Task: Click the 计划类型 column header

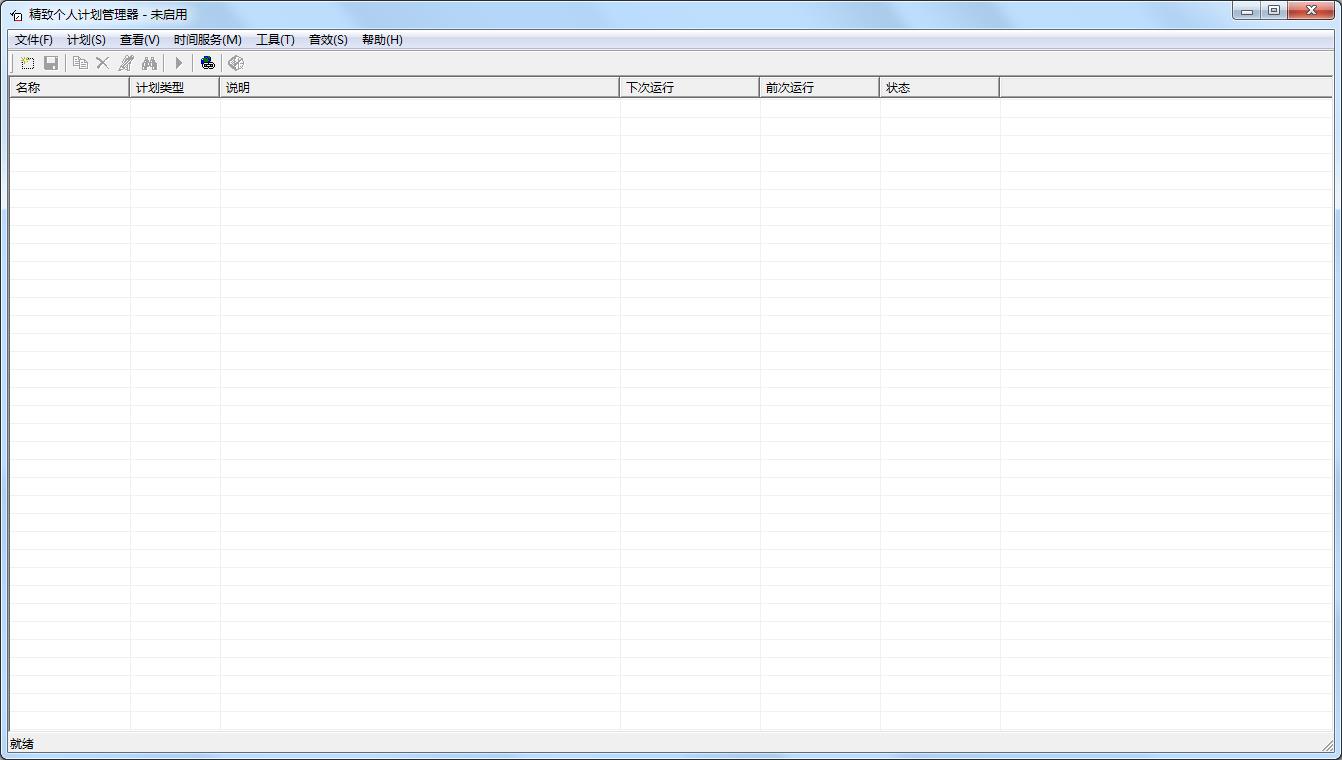Action: (x=175, y=87)
